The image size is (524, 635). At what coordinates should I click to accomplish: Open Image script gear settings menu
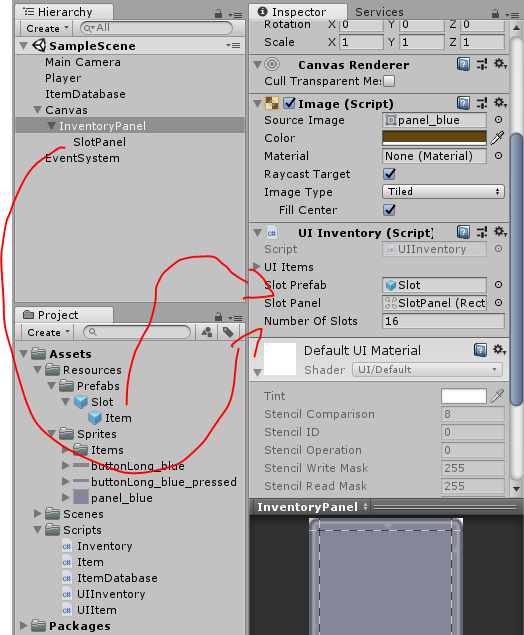tap(501, 103)
